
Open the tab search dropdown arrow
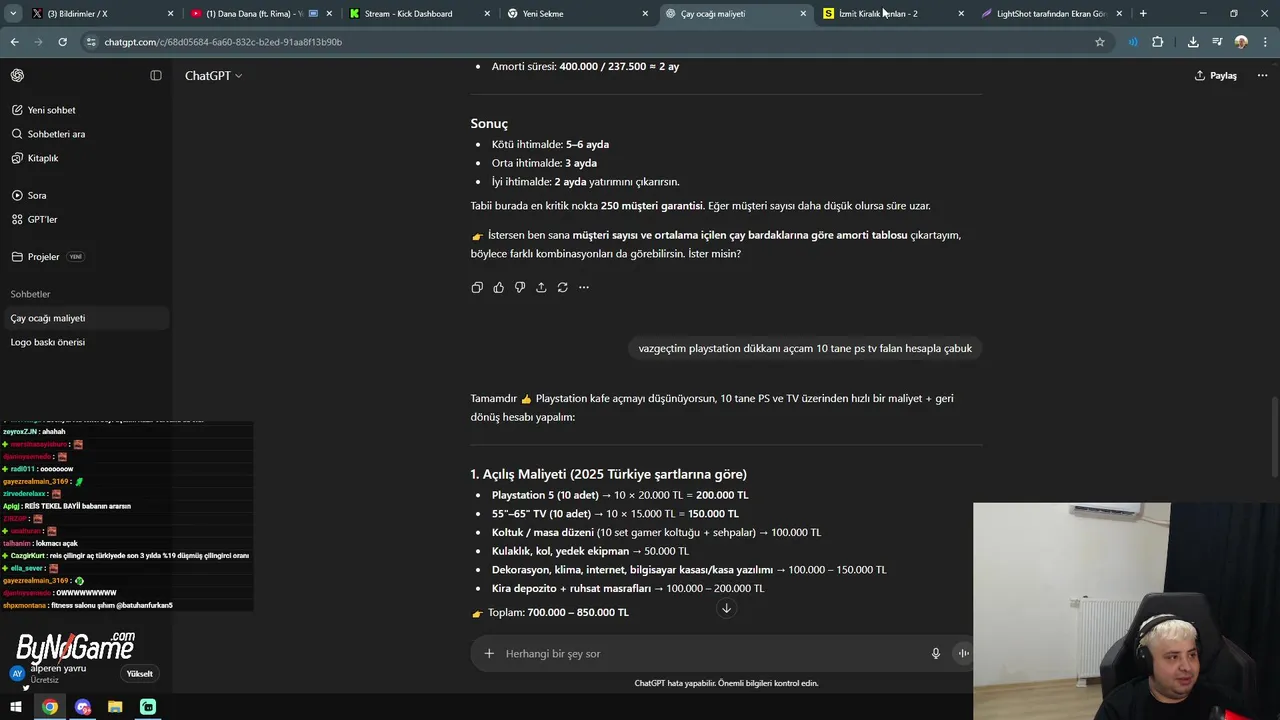(x=12, y=14)
